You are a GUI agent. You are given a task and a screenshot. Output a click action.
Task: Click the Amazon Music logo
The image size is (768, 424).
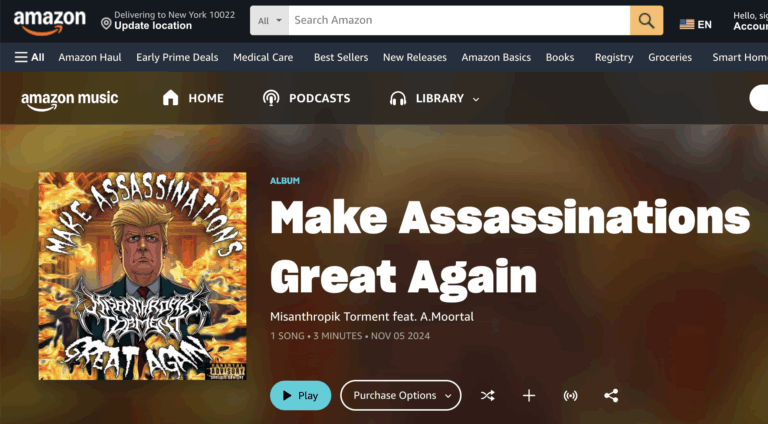(69, 100)
